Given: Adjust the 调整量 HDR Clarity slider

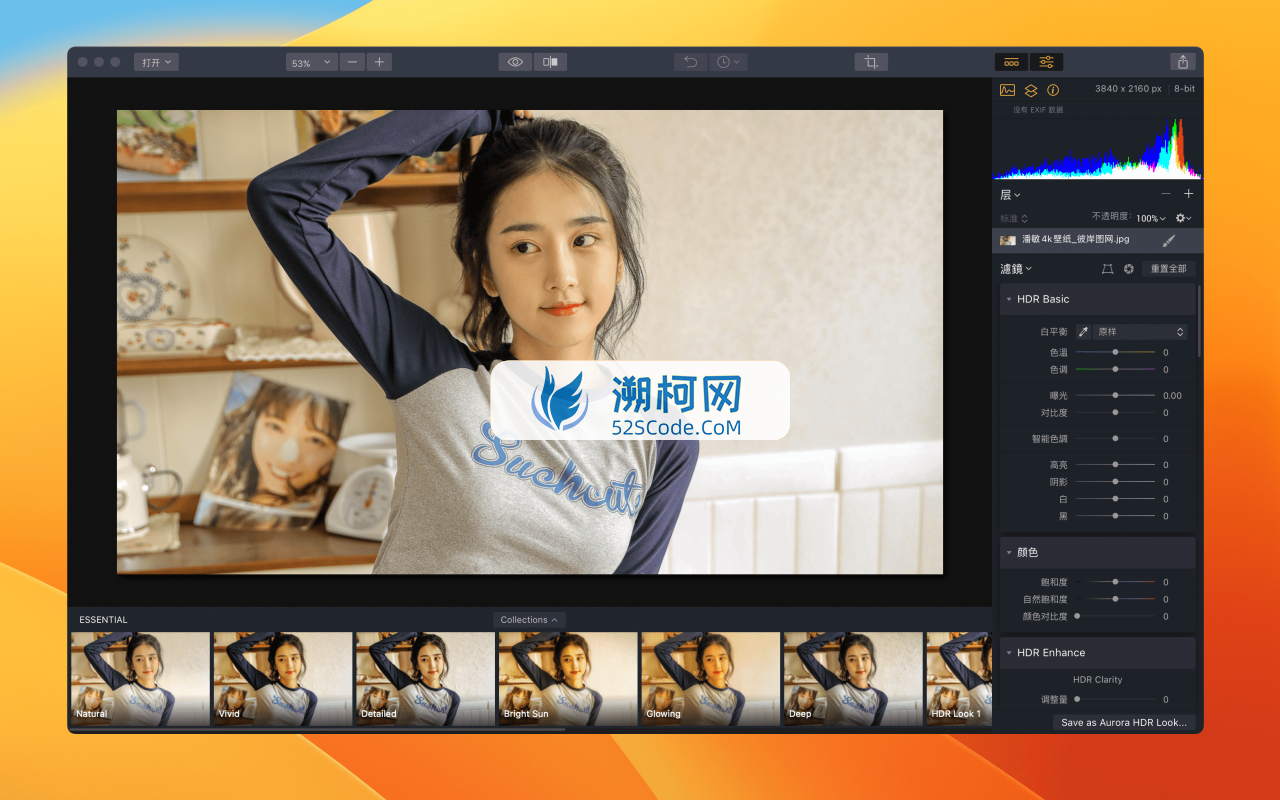Looking at the screenshot, I should tap(1115, 699).
